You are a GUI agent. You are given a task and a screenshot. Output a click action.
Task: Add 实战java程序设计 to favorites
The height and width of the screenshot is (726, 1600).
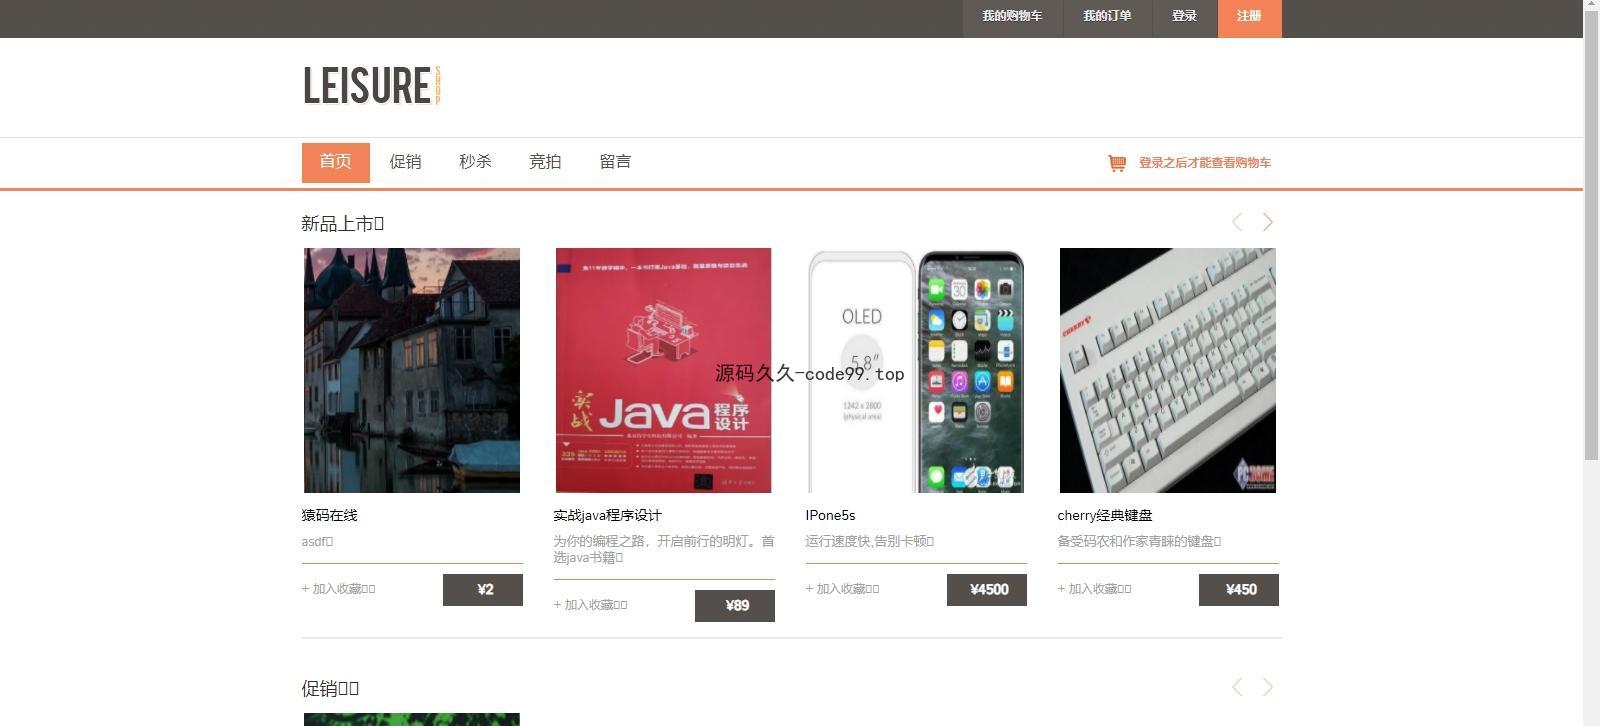[x=591, y=605]
